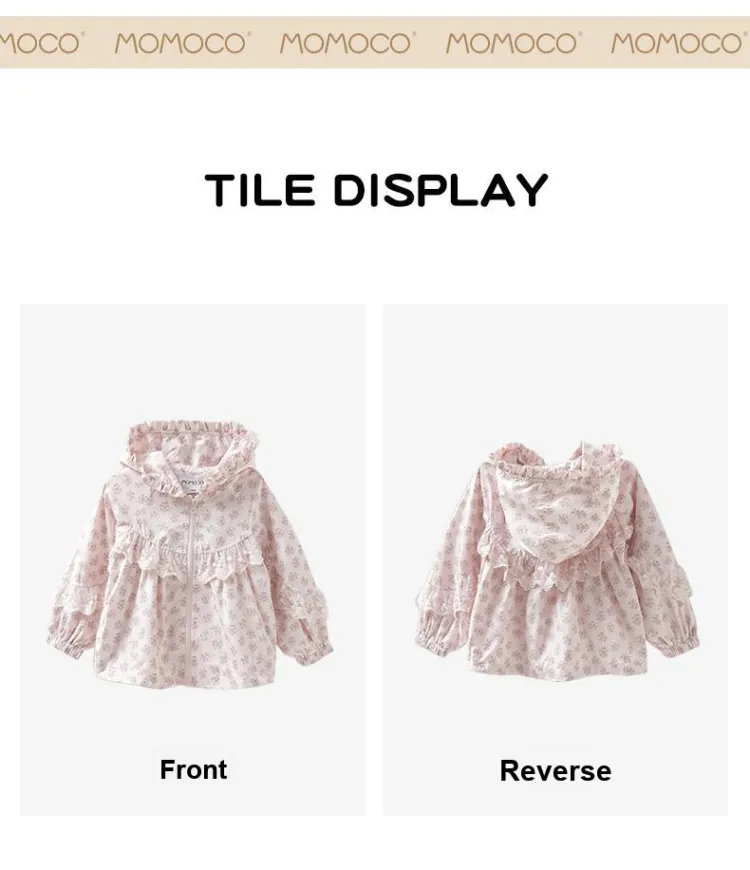The height and width of the screenshot is (870, 750).
Task: Click the "Reverse" caption label
Action: click(555, 771)
